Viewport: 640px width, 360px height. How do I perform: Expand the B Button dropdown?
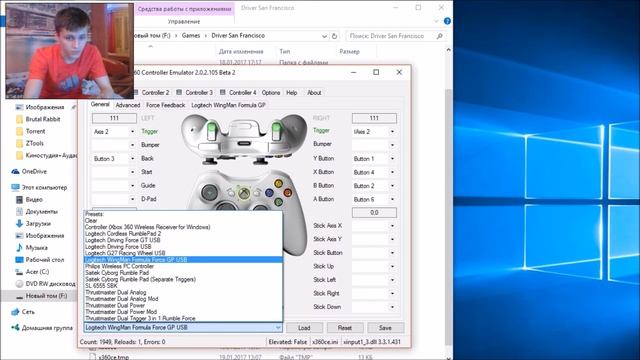[392, 186]
